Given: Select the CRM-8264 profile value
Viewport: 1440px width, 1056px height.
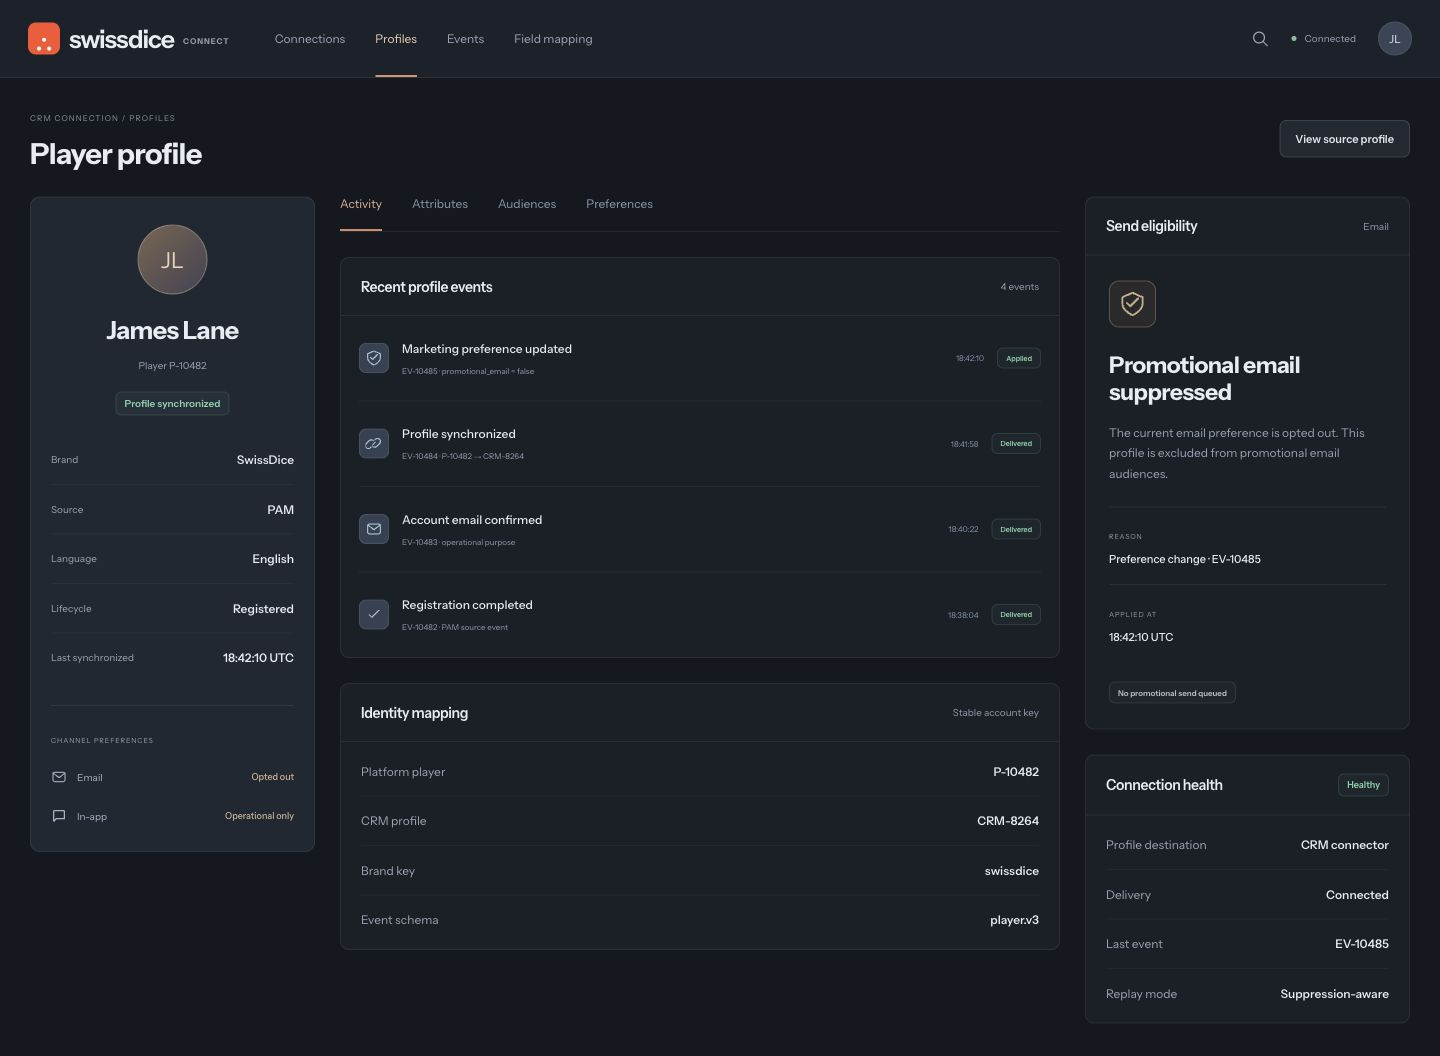Looking at the screenshot, I should coord(1008,821).
